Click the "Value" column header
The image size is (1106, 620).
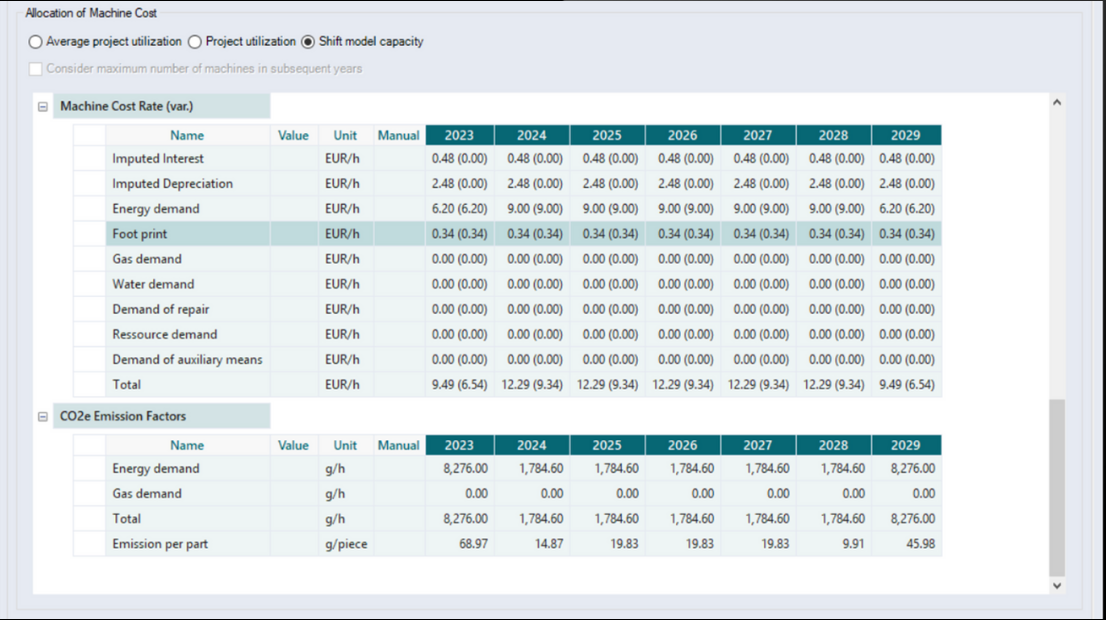294,134
